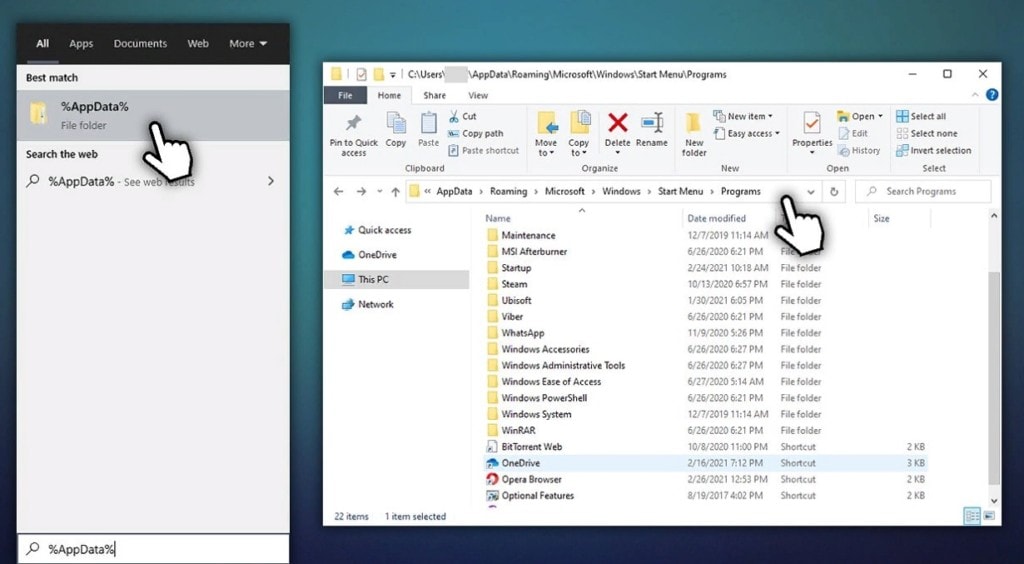Open the New item dropdown
The height and width of the screenshot is (564, 1024).
point(743,116)
